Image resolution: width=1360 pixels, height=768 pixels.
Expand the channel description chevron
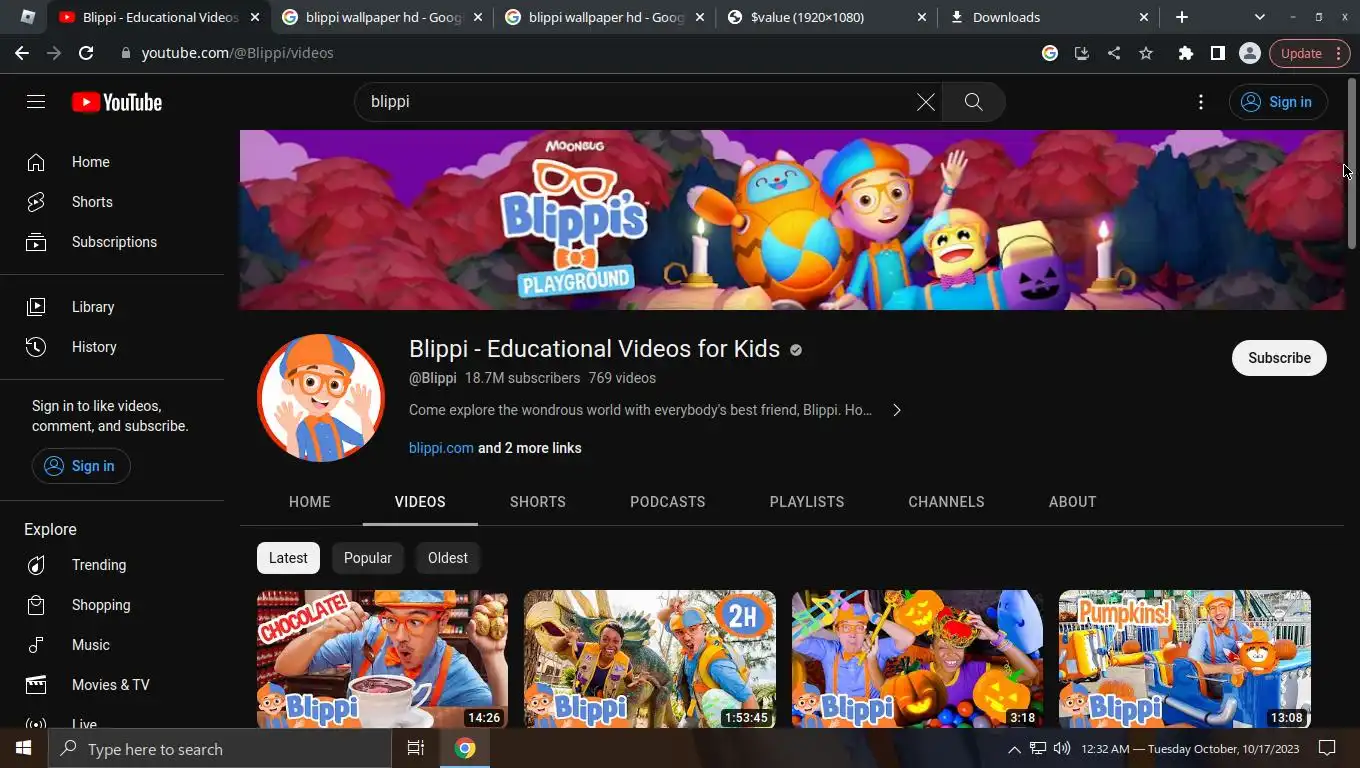tap(897, 410)
